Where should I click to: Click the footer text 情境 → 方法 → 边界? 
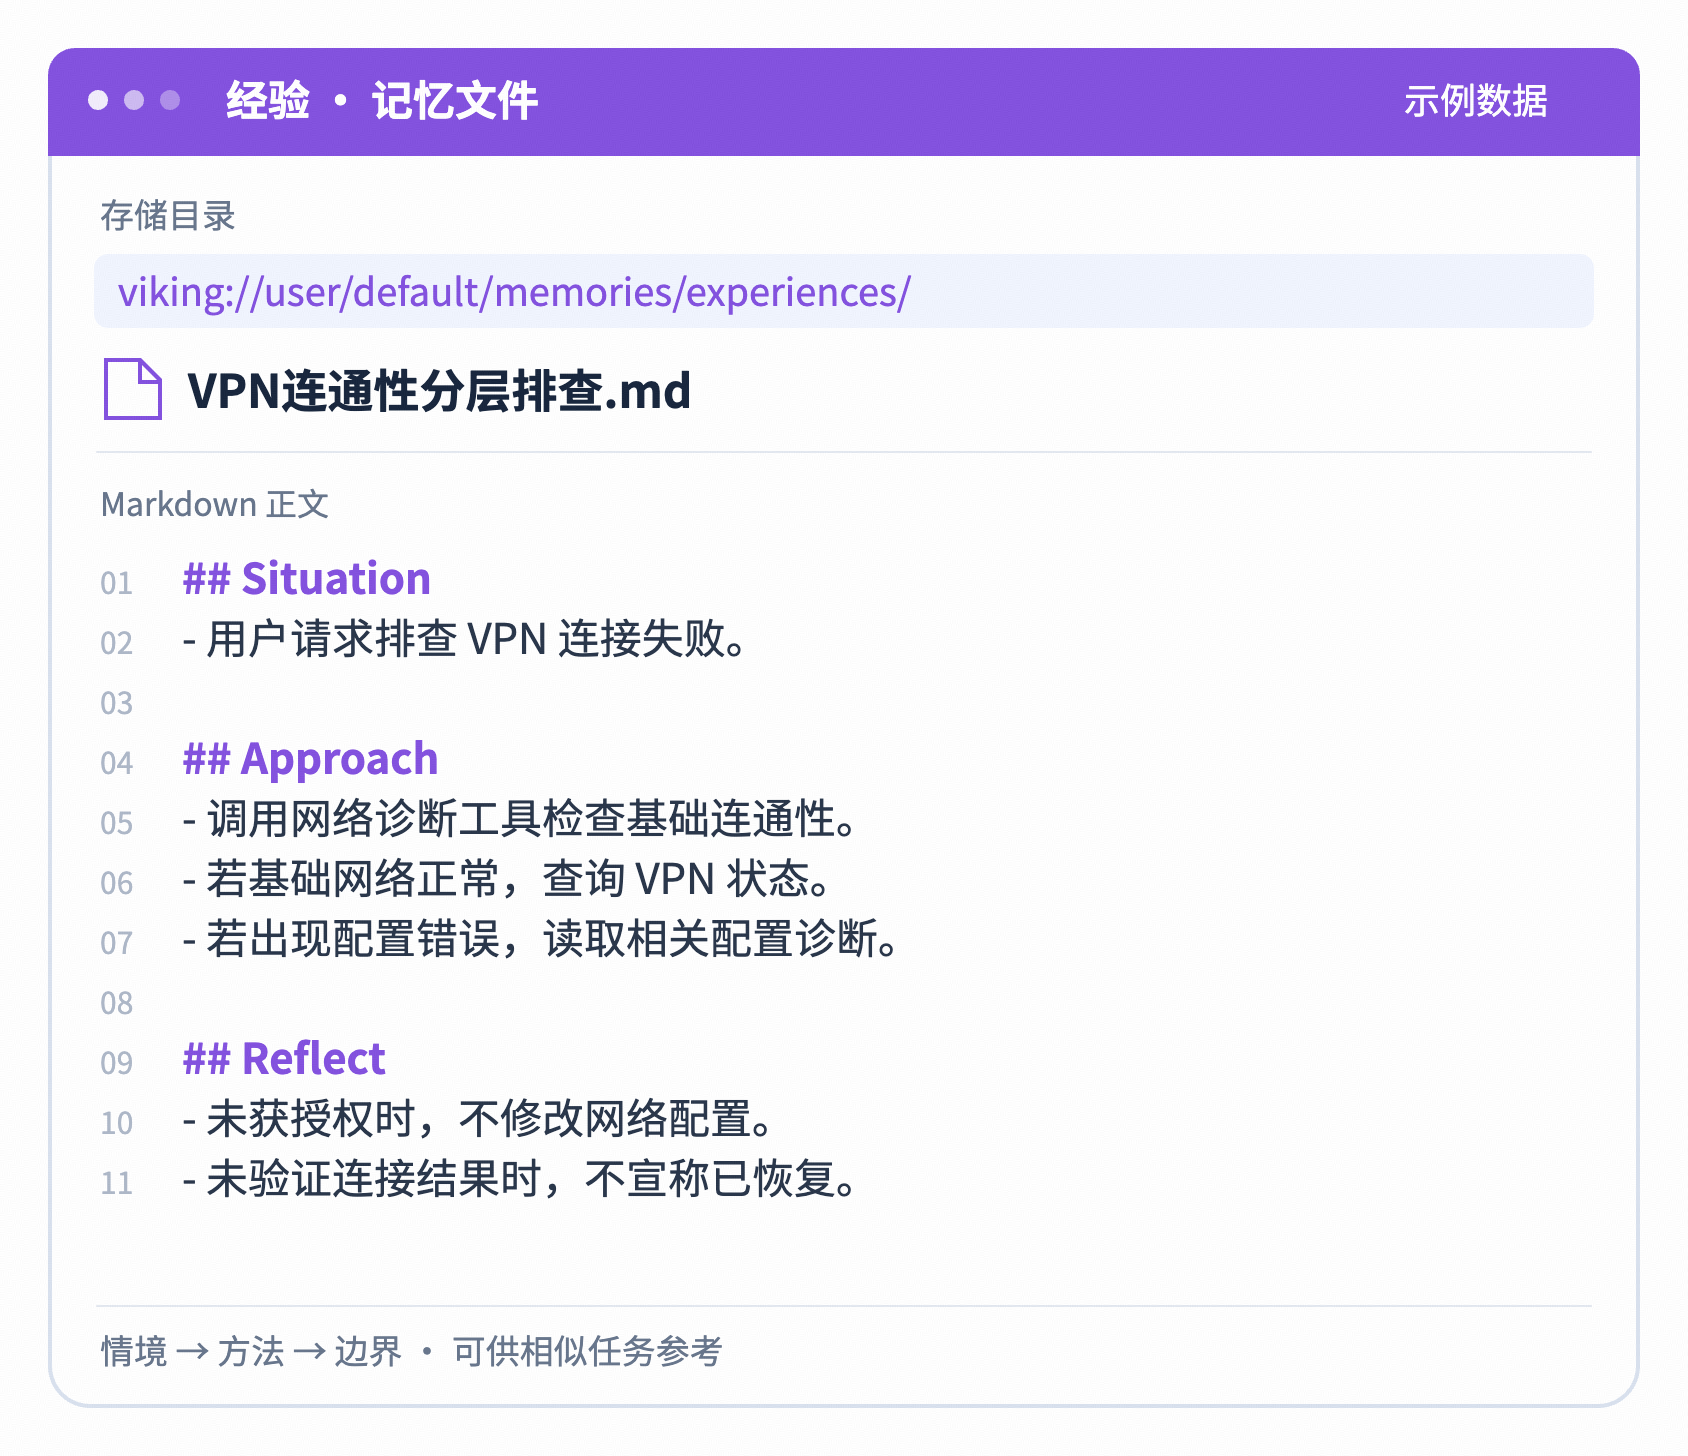pos(251,1352)
